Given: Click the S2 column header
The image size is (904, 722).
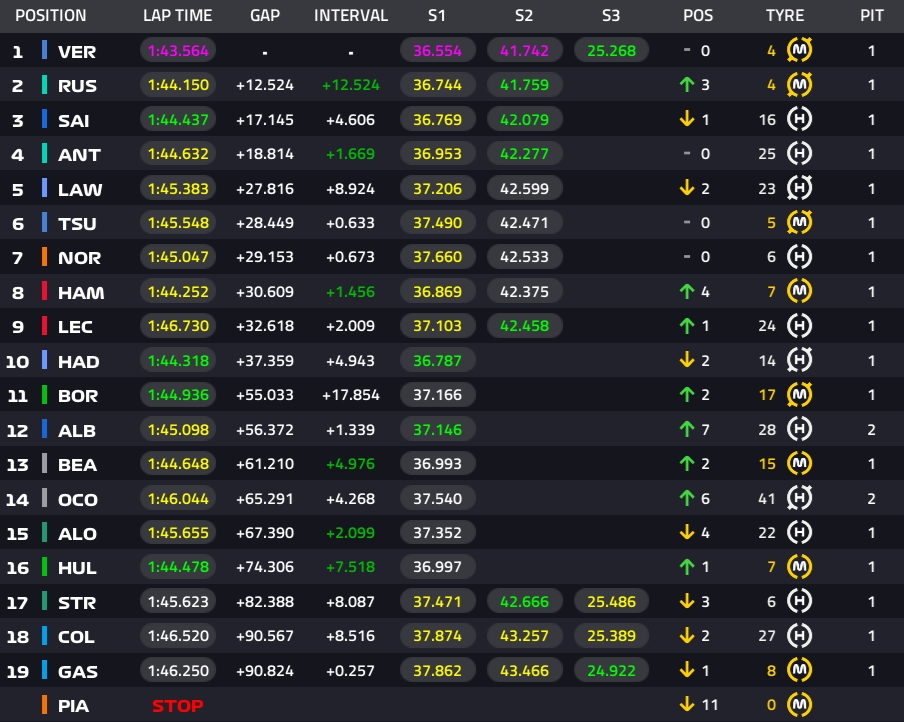Looking at the screenshot, I should tap(524, 16).
